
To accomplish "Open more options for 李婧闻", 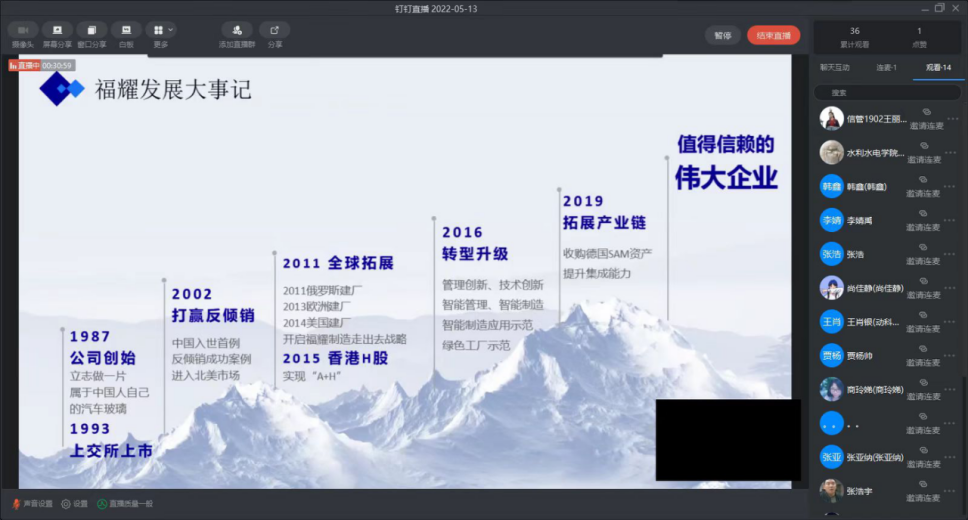I will (952, 220).
